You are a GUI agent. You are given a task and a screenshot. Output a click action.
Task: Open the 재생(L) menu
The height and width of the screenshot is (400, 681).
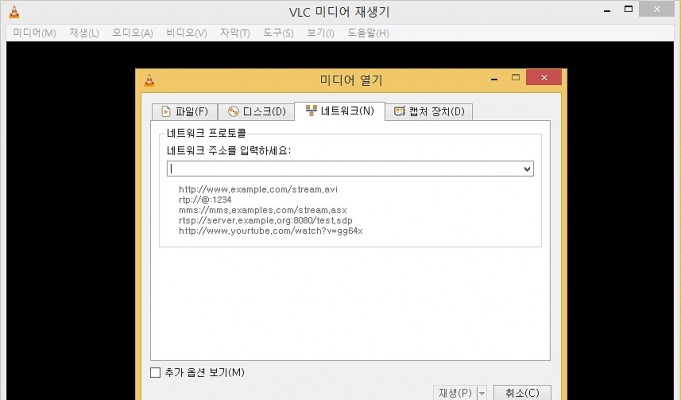click(84, 33)
